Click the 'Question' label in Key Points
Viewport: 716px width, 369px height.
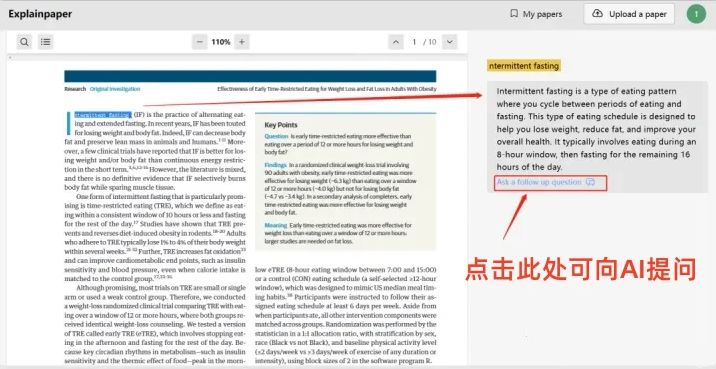tap(276, 136)
